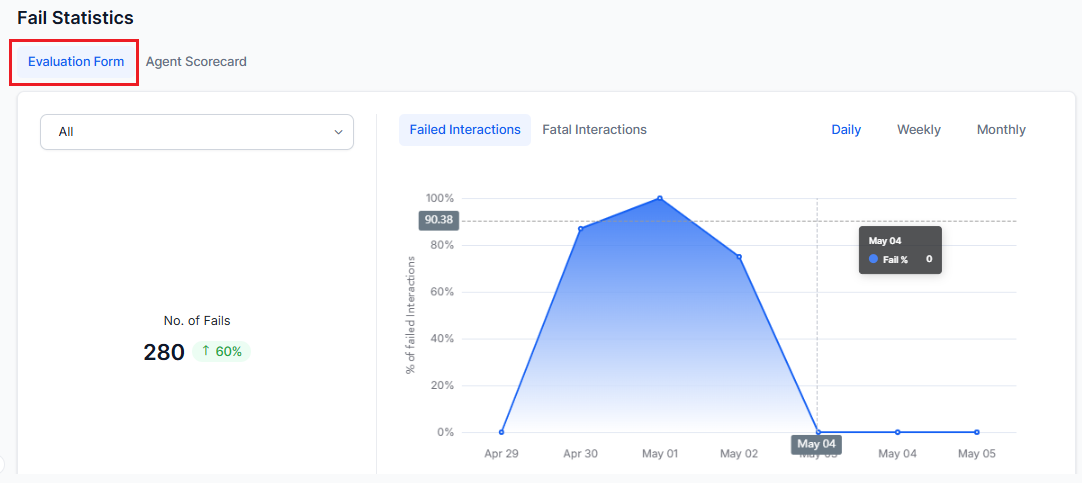Open the Agent Scorecard tab

coord(196,62)
